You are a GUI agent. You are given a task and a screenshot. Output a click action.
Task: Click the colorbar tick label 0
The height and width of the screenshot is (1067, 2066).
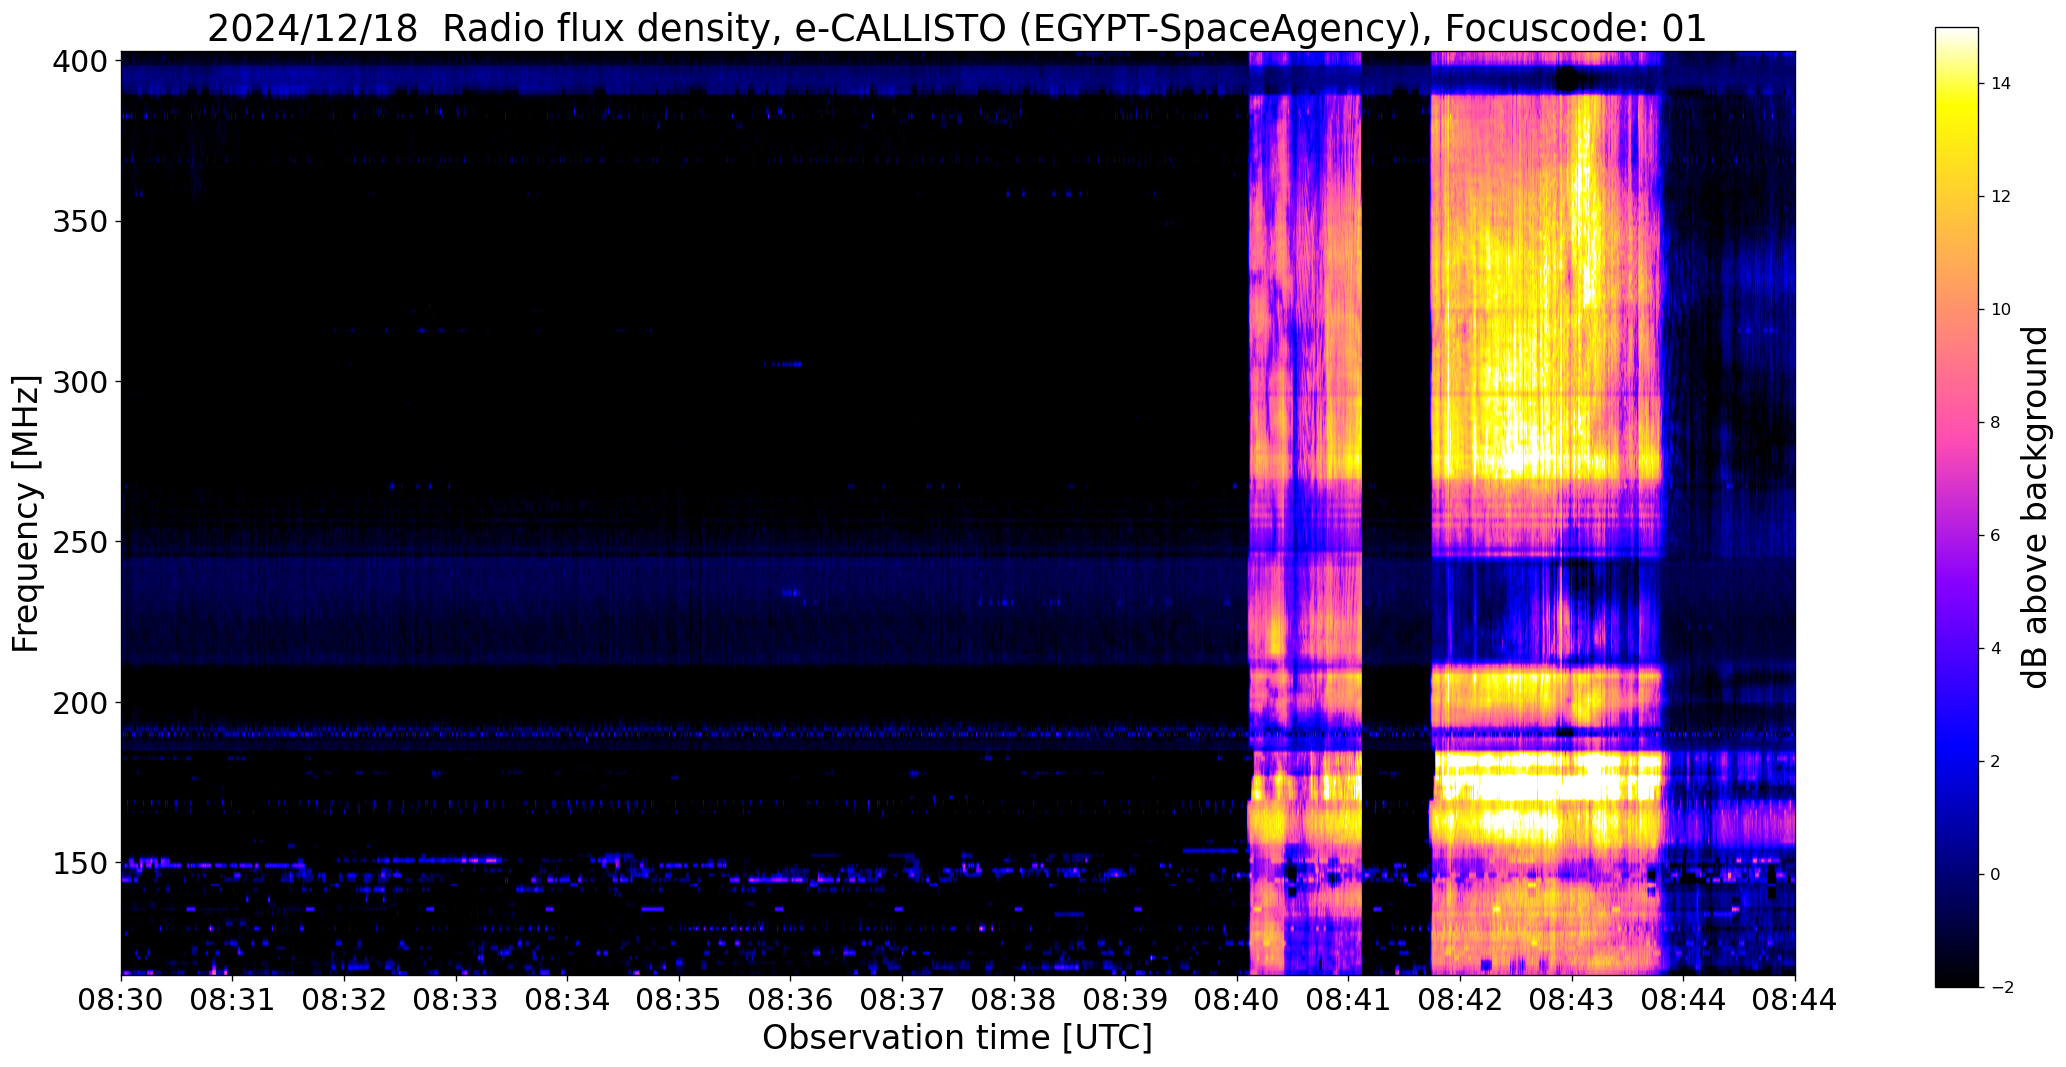1996,874
